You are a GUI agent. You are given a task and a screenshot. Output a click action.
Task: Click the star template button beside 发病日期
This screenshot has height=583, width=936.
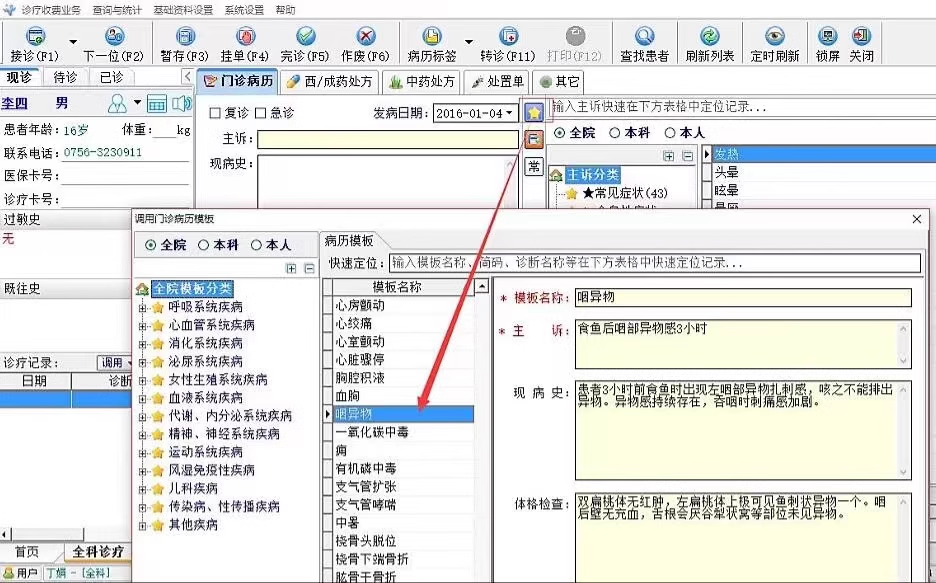(534, 112)
